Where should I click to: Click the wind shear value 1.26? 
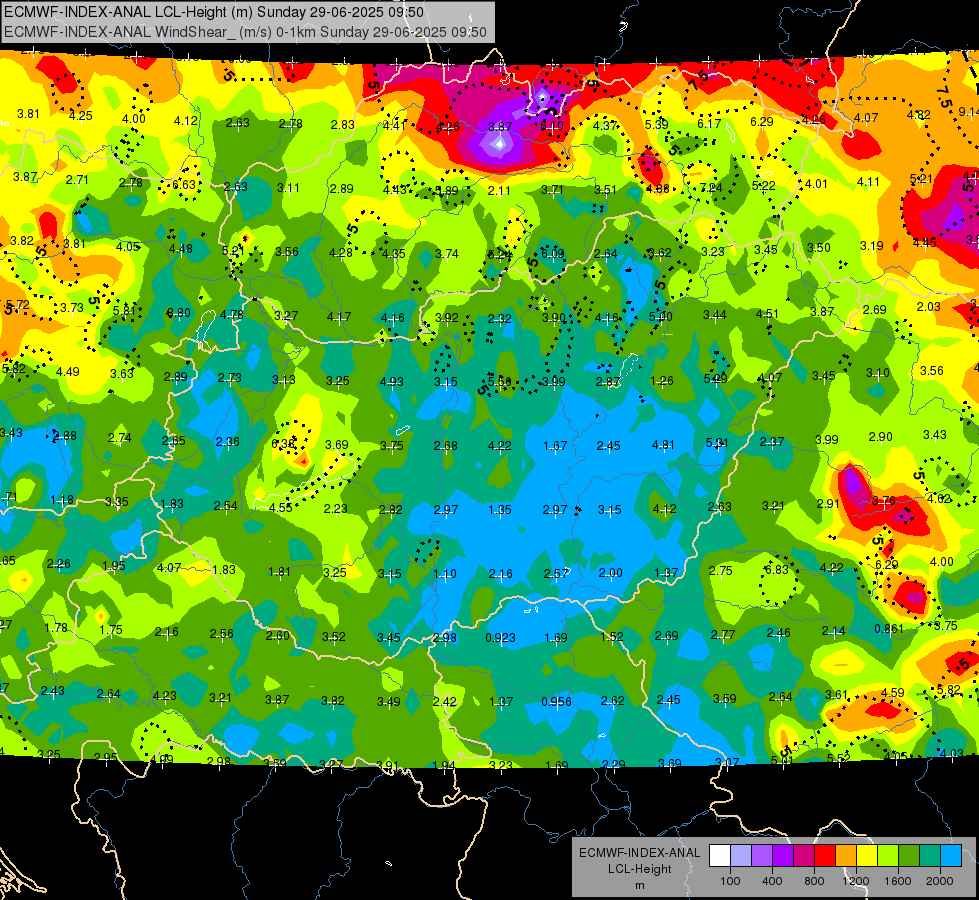(662, 380)
